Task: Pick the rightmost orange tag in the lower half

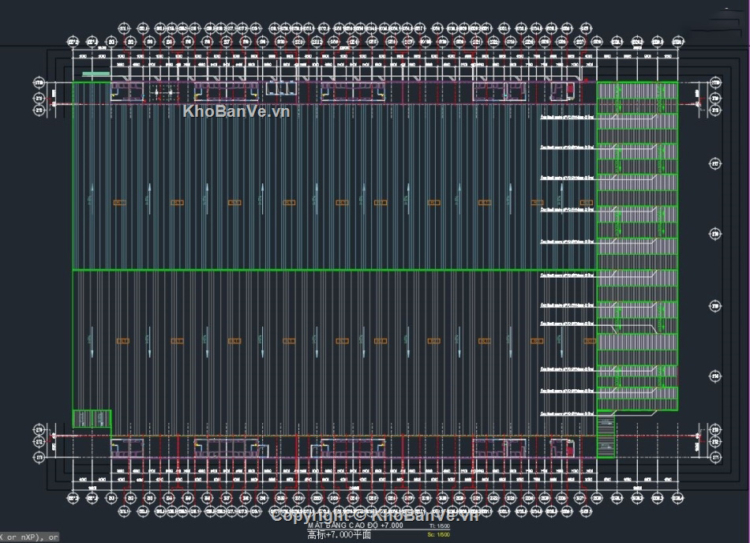Action: click(537, 341)
